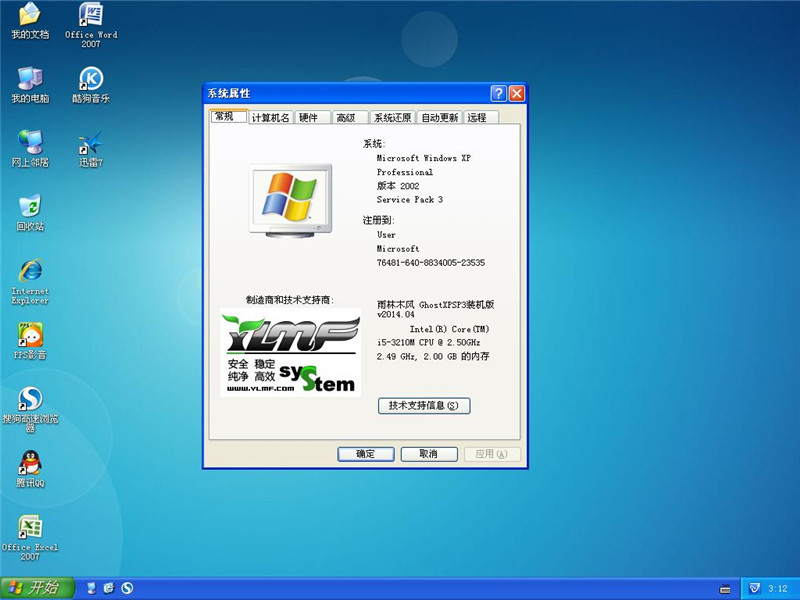Select the 我的电脑 desktop icon
This screenshot has height=600, width=800.
pos(30,85)
